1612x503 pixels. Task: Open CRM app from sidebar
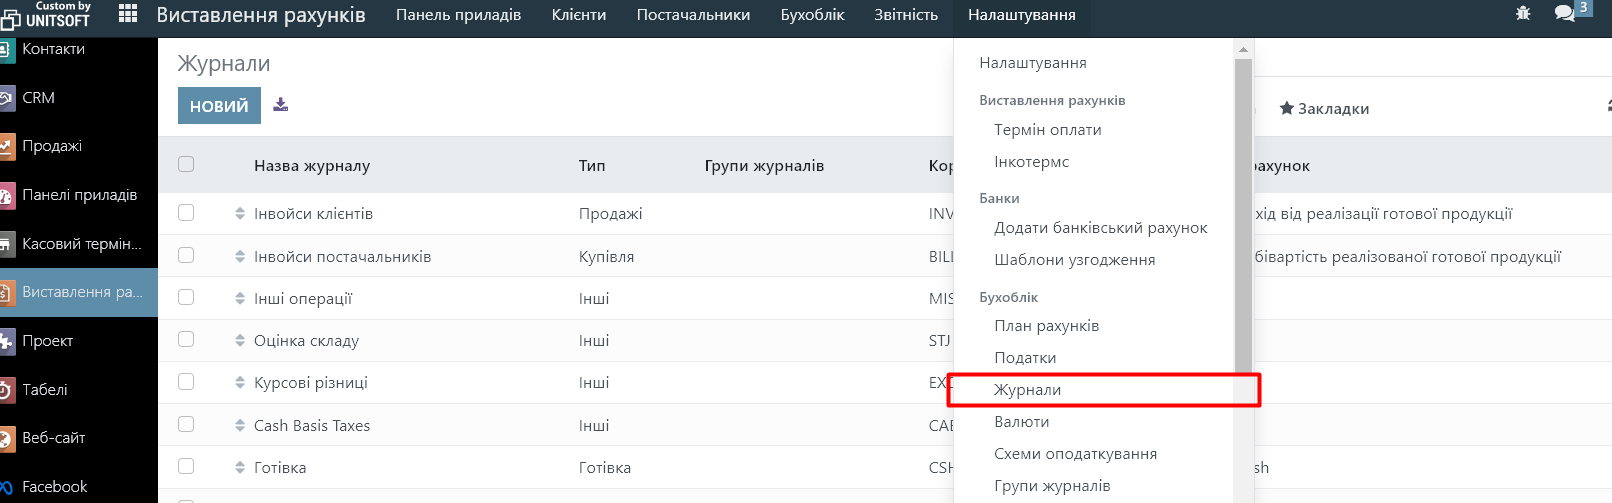pos(38,98)
